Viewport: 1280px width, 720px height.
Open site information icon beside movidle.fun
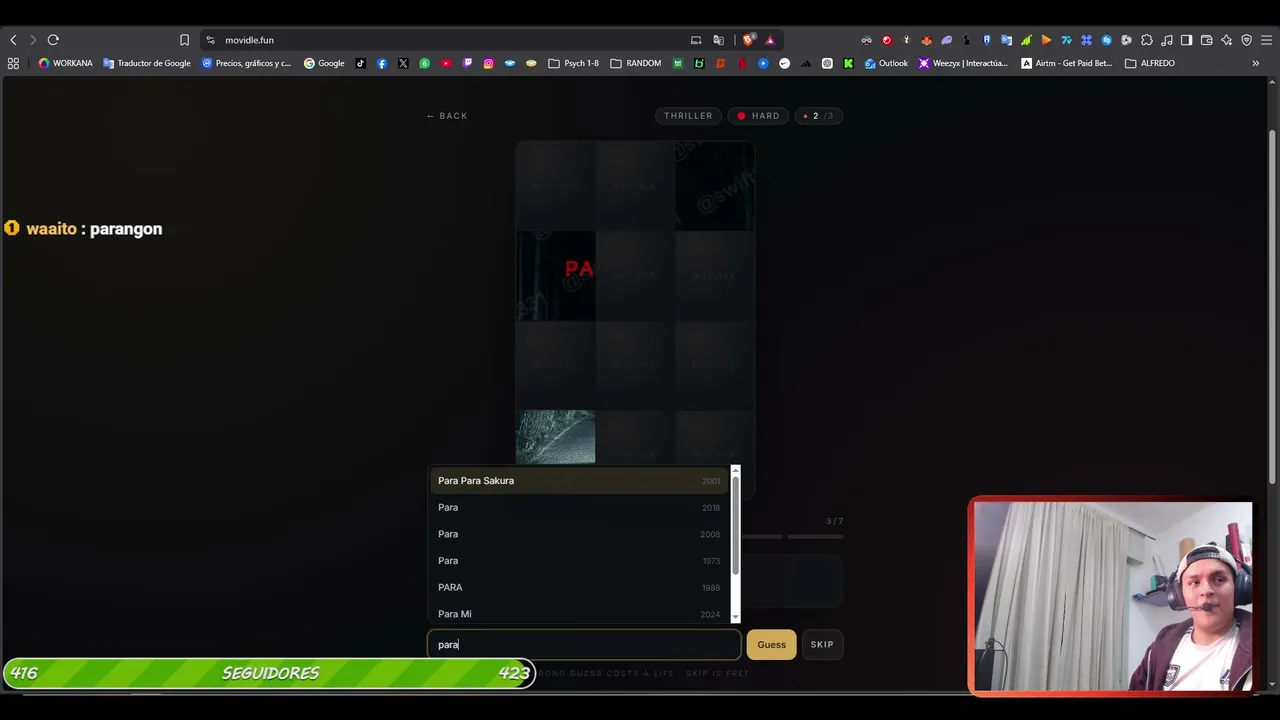(x=210, y=40)
